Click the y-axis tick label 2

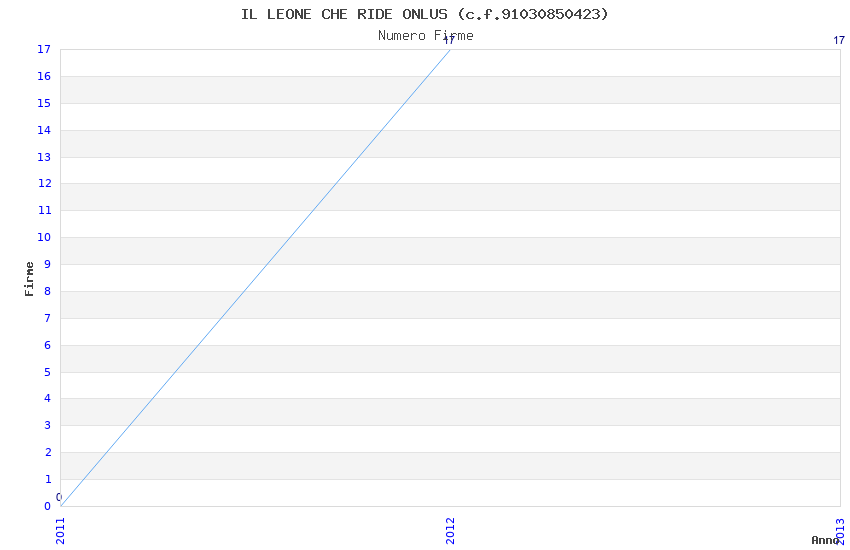click(48, 452)
